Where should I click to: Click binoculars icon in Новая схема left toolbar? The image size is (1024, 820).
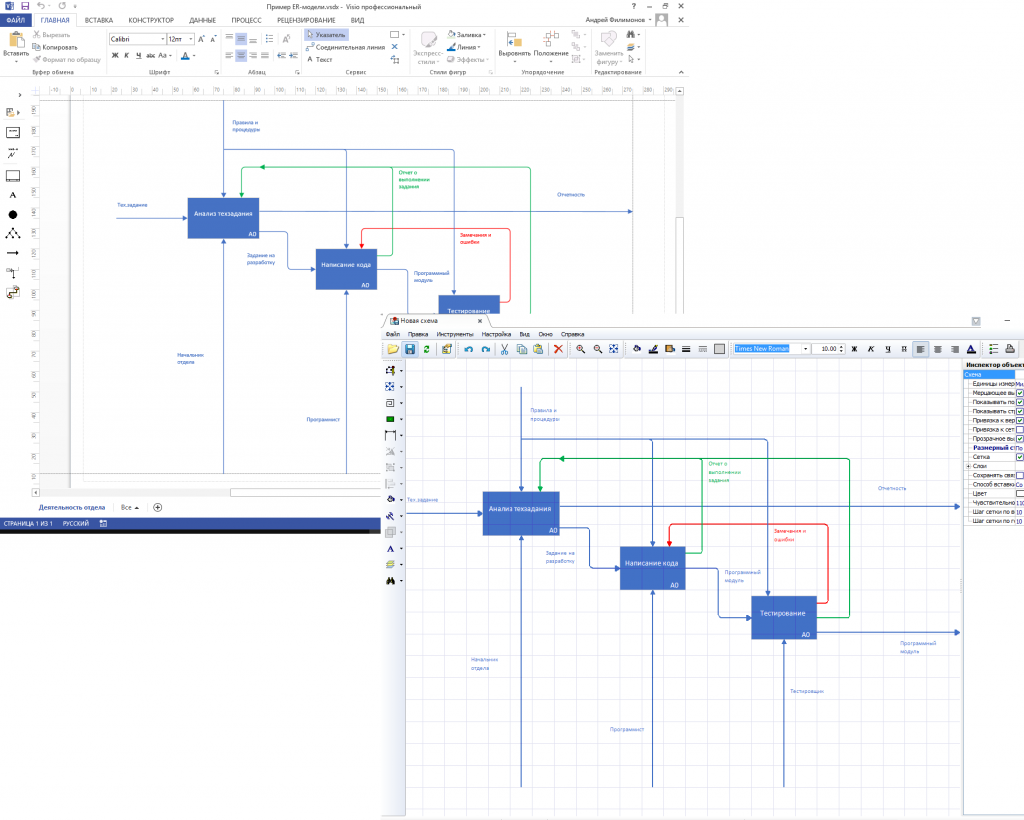click(391, 580)
